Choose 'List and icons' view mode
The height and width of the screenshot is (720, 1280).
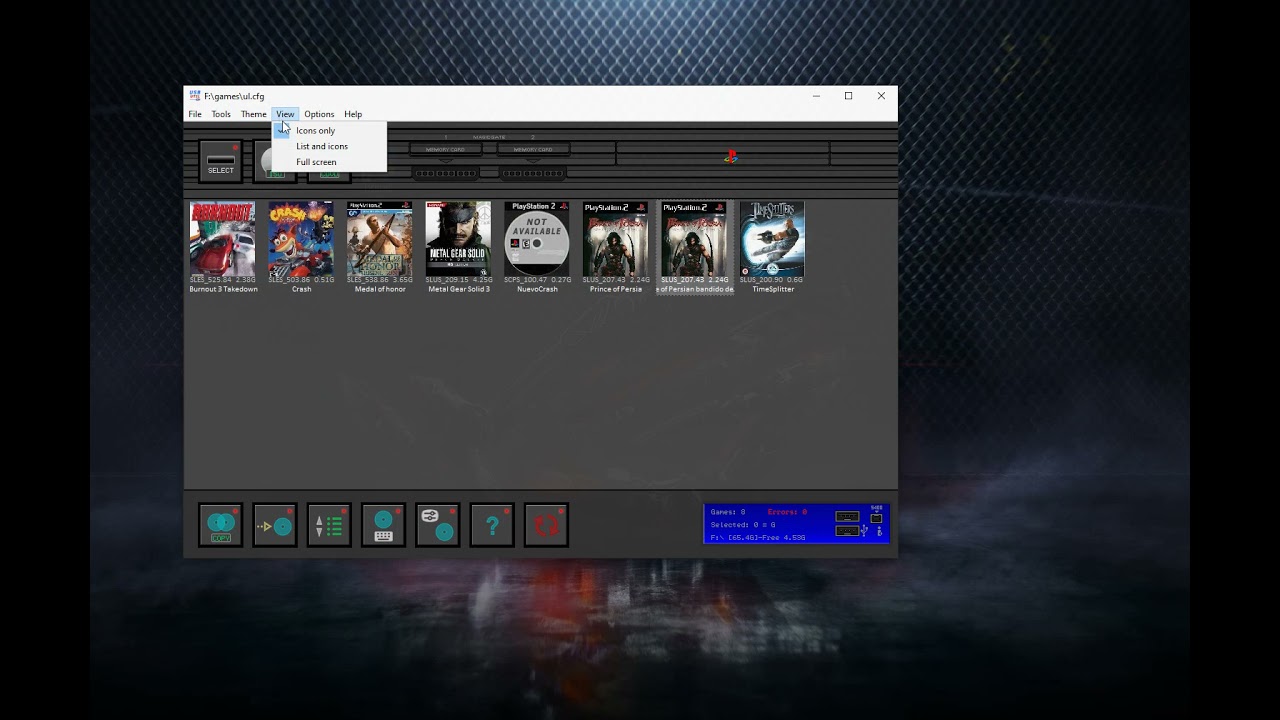pos(329,146)
